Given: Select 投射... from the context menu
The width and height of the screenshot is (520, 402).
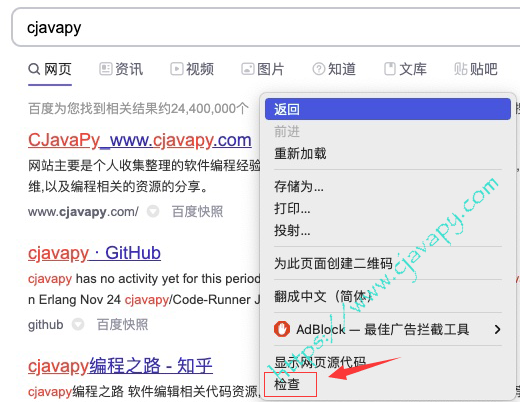Looking at the screenshot, I should tap(388, 230).
